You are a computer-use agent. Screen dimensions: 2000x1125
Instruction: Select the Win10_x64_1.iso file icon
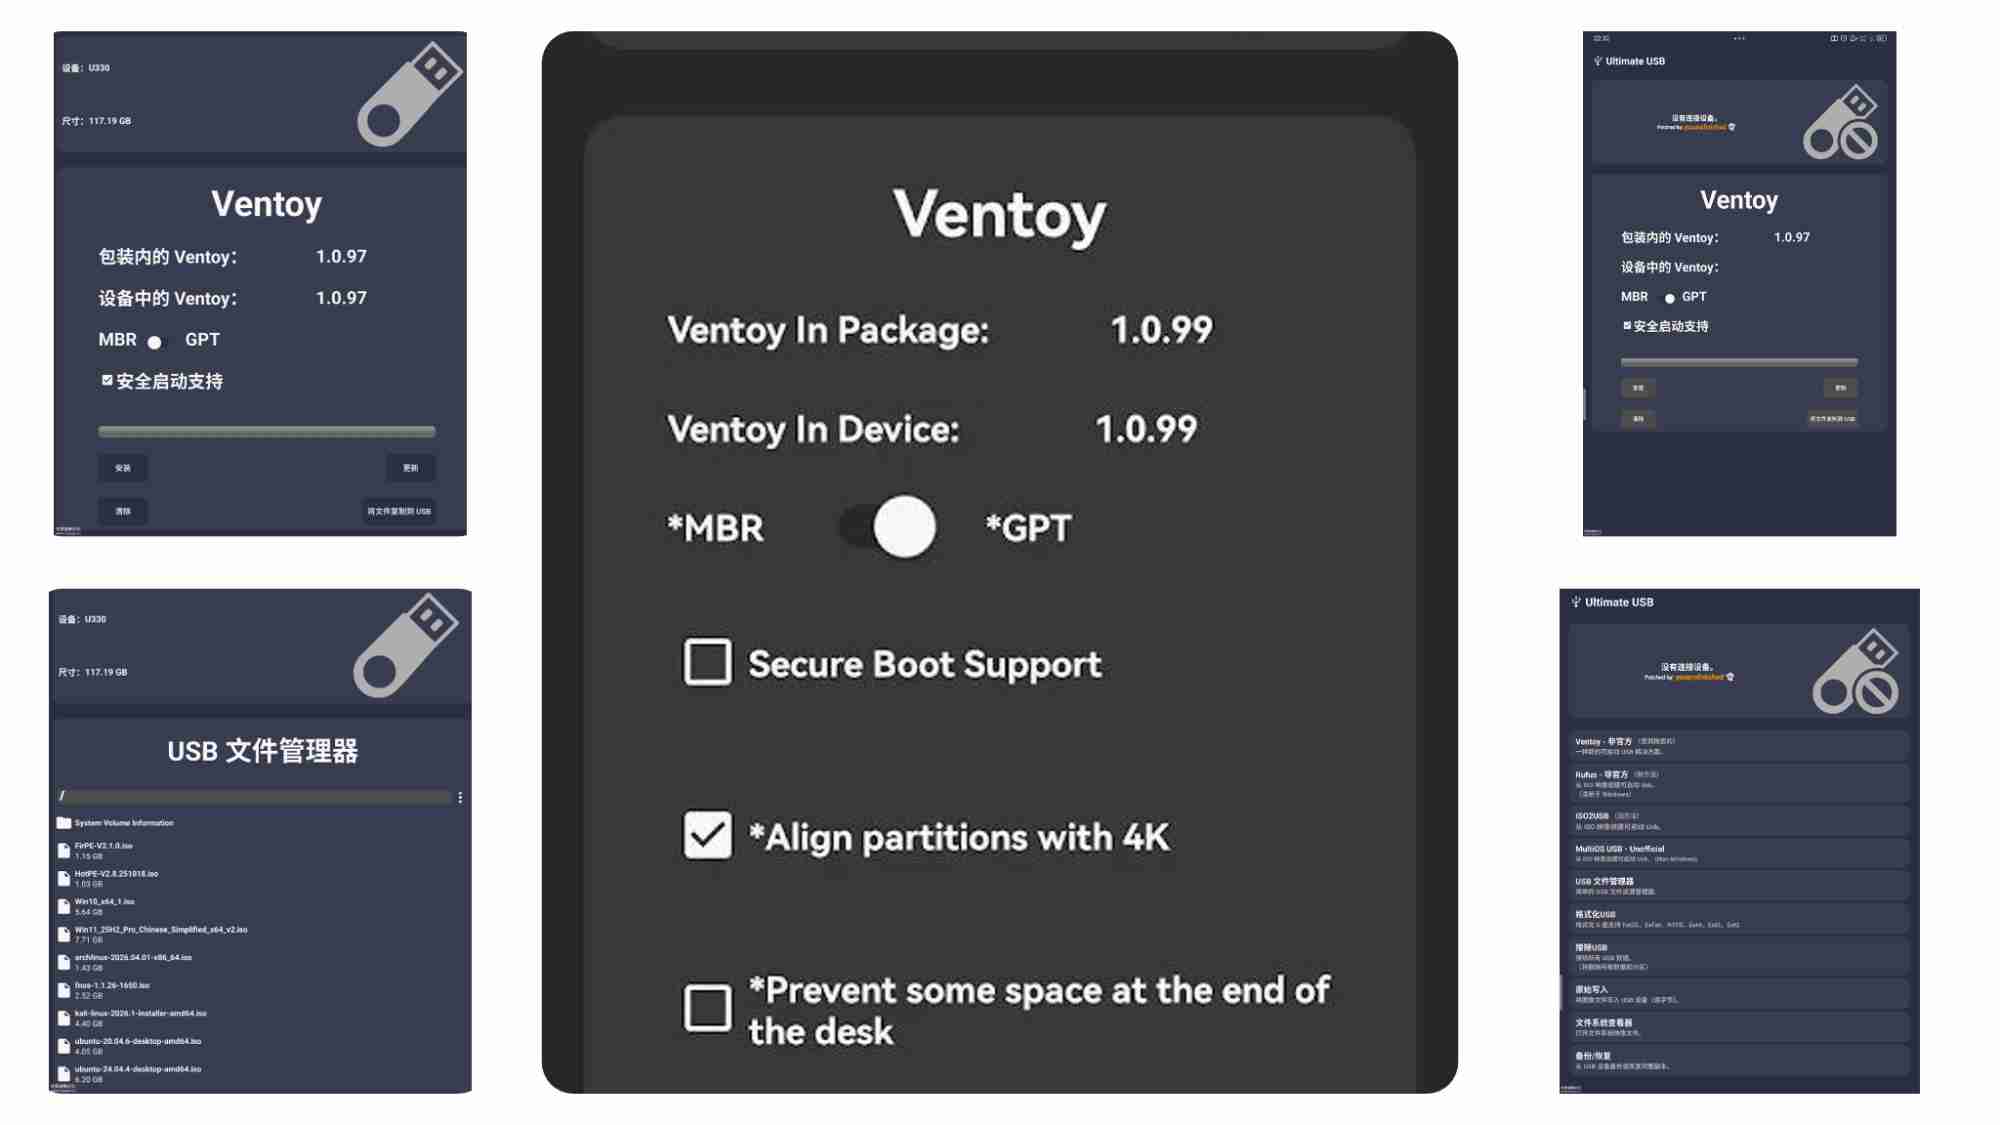tap(64, 907)
